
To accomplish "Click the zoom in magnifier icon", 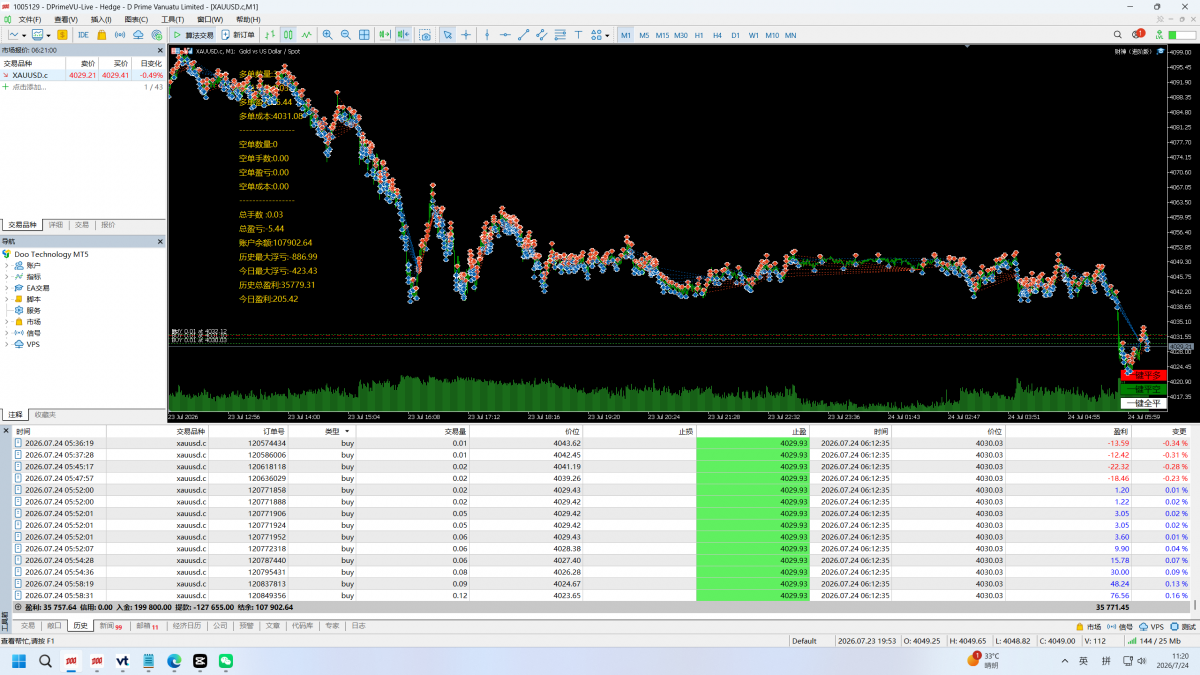I will pos(327,35).
